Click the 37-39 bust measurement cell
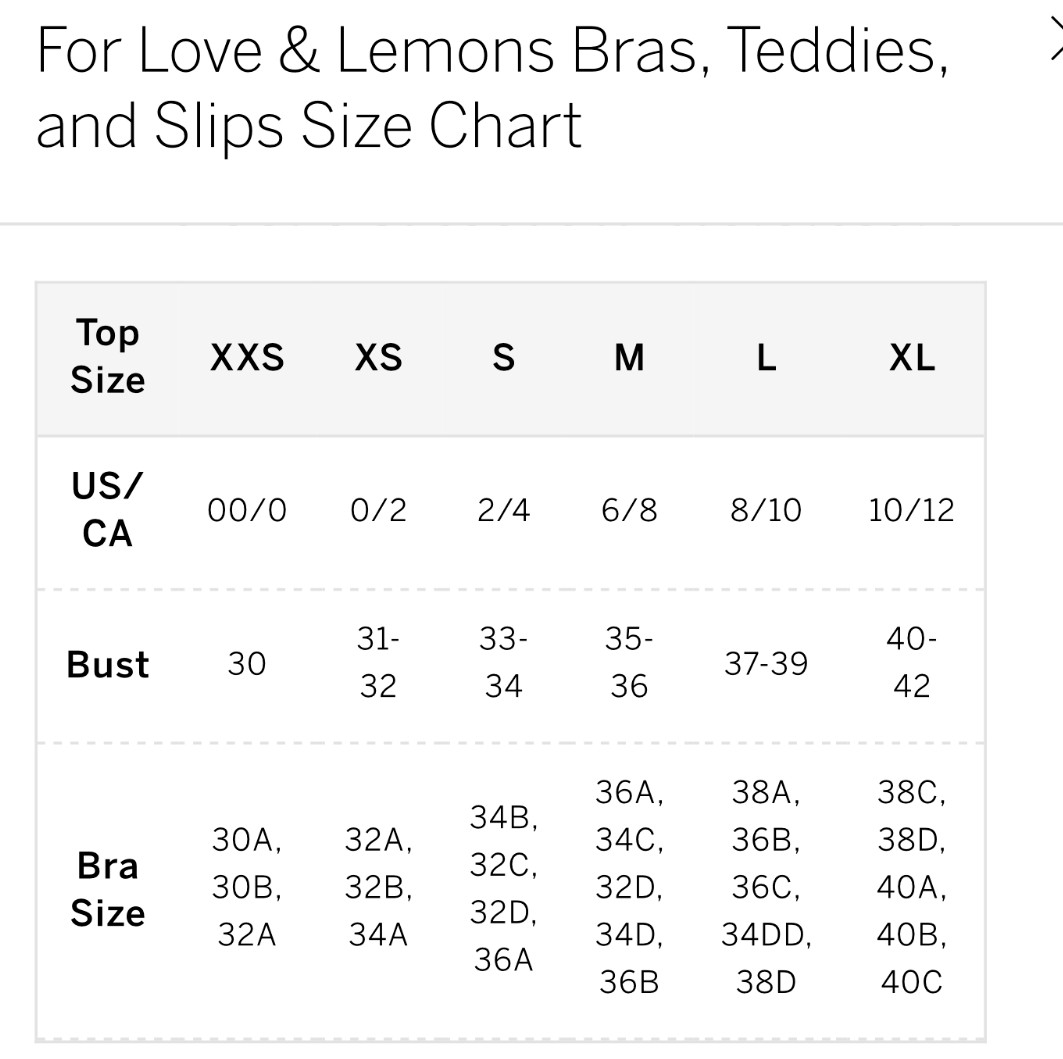Viewport: 1063px width, 1059px height. 766,664
